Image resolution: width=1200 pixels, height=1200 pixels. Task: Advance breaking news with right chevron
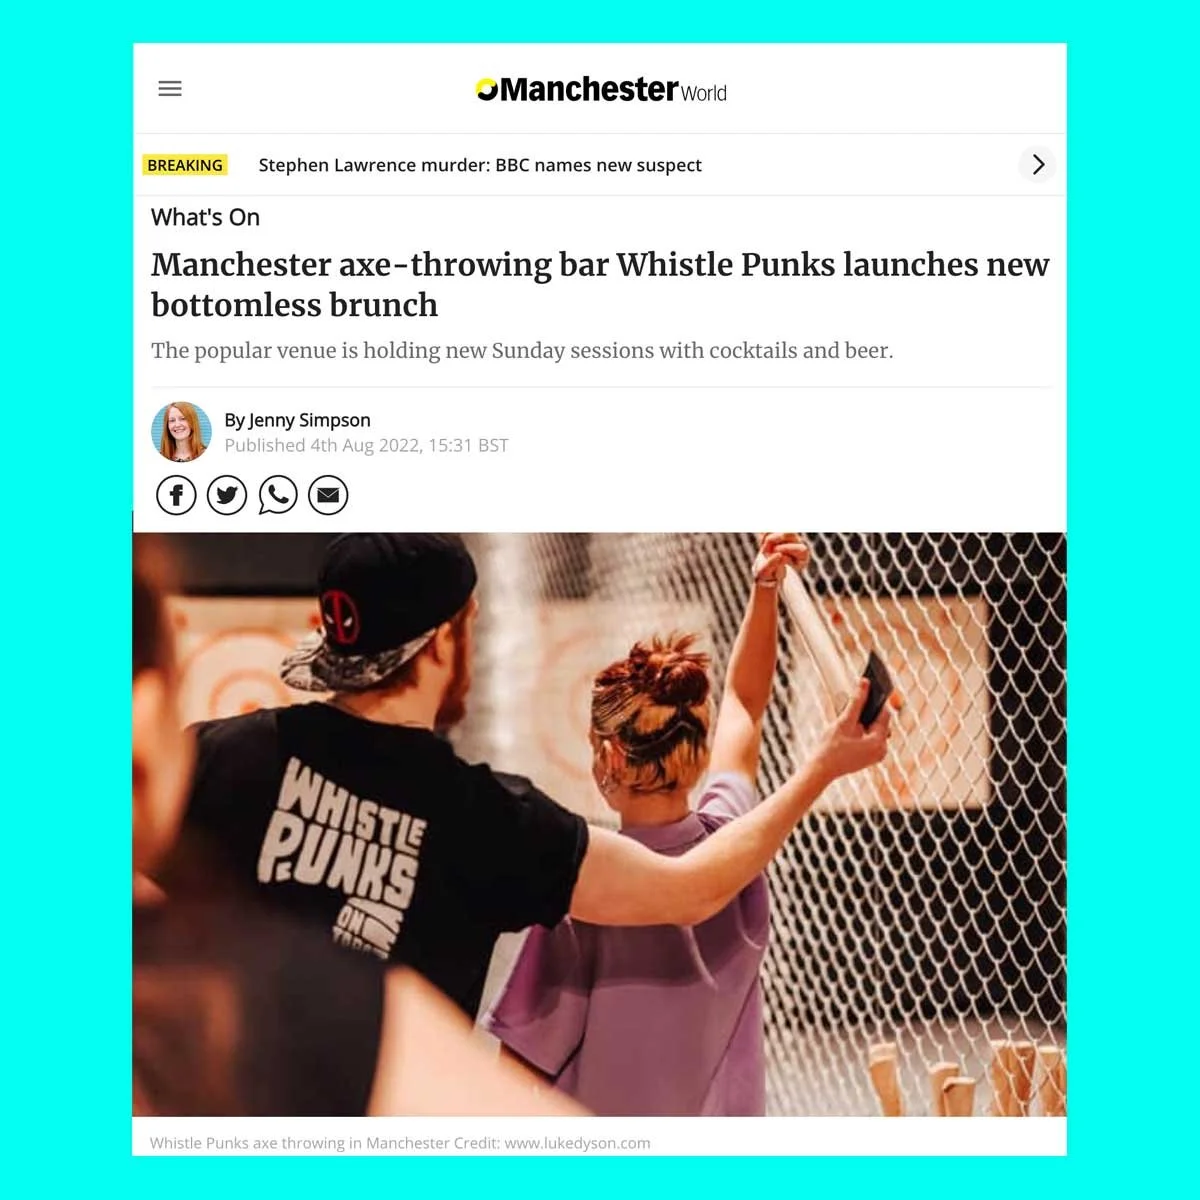click(1038, 164)
